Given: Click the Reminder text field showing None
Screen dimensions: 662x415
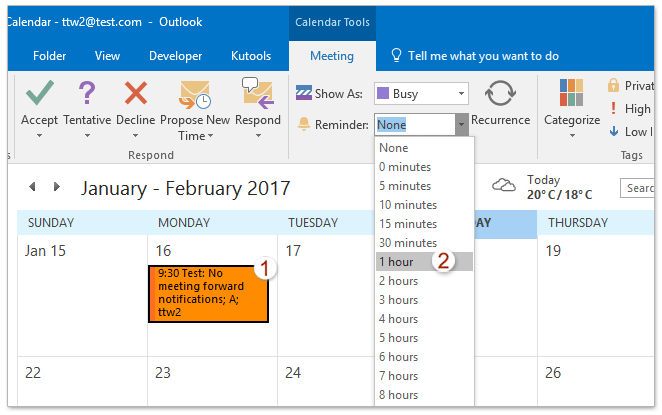Looking at the screenshot, I should tap(415, 125).
